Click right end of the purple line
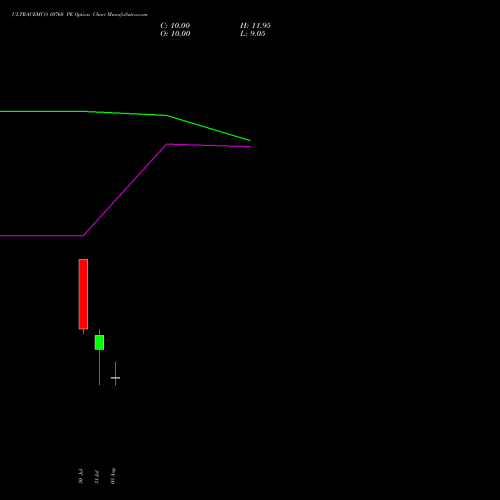 [x=250, y=146]
